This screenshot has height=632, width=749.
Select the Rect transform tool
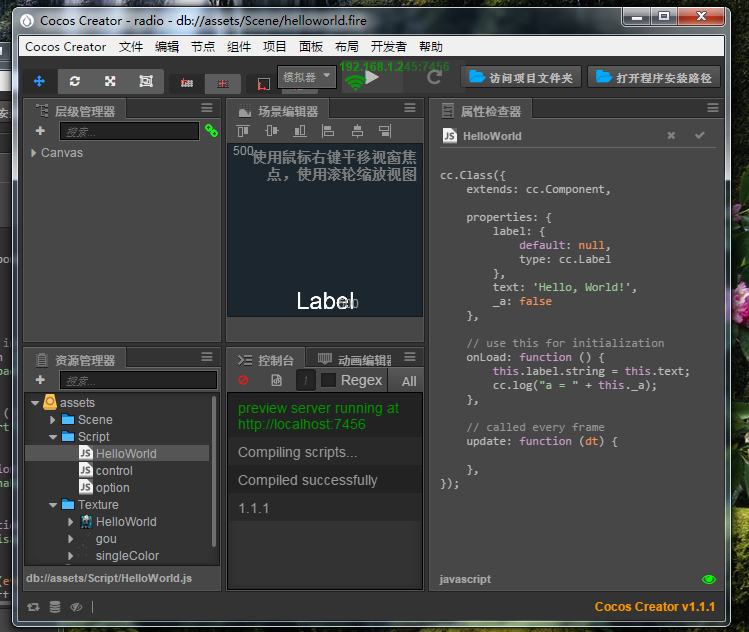[146, 81]
